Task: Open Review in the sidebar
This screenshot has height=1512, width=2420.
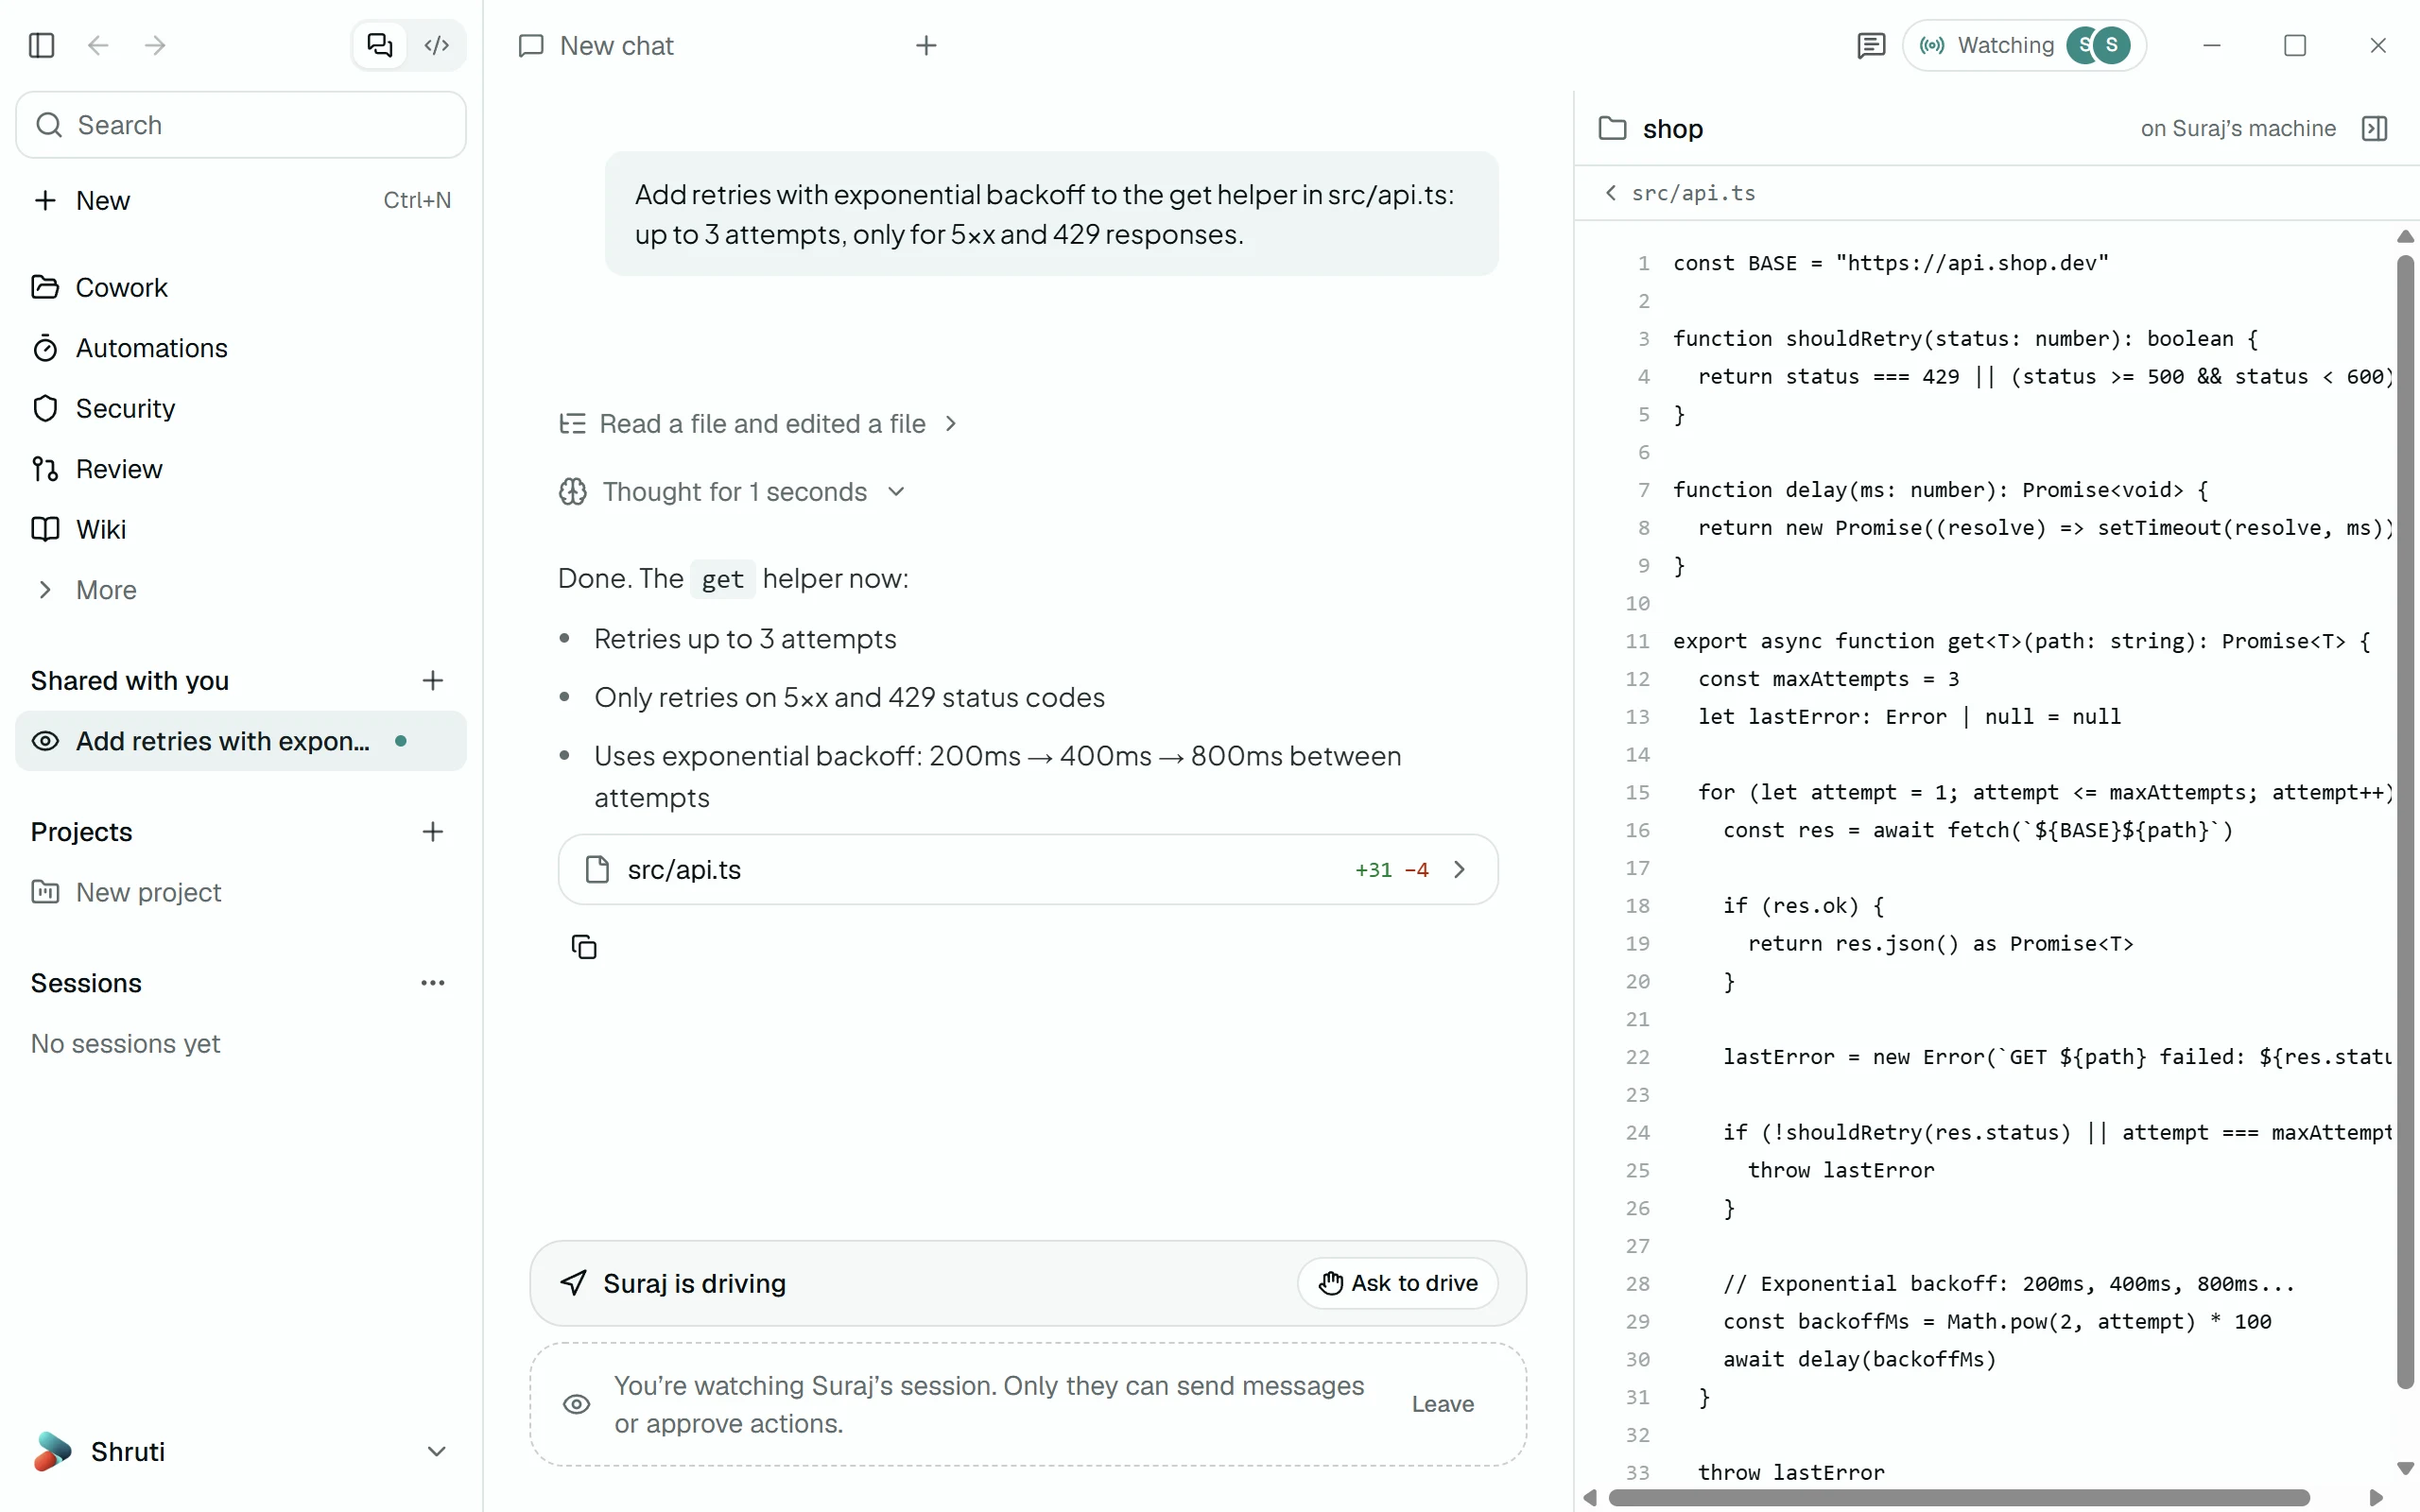Action: [241, 469]
